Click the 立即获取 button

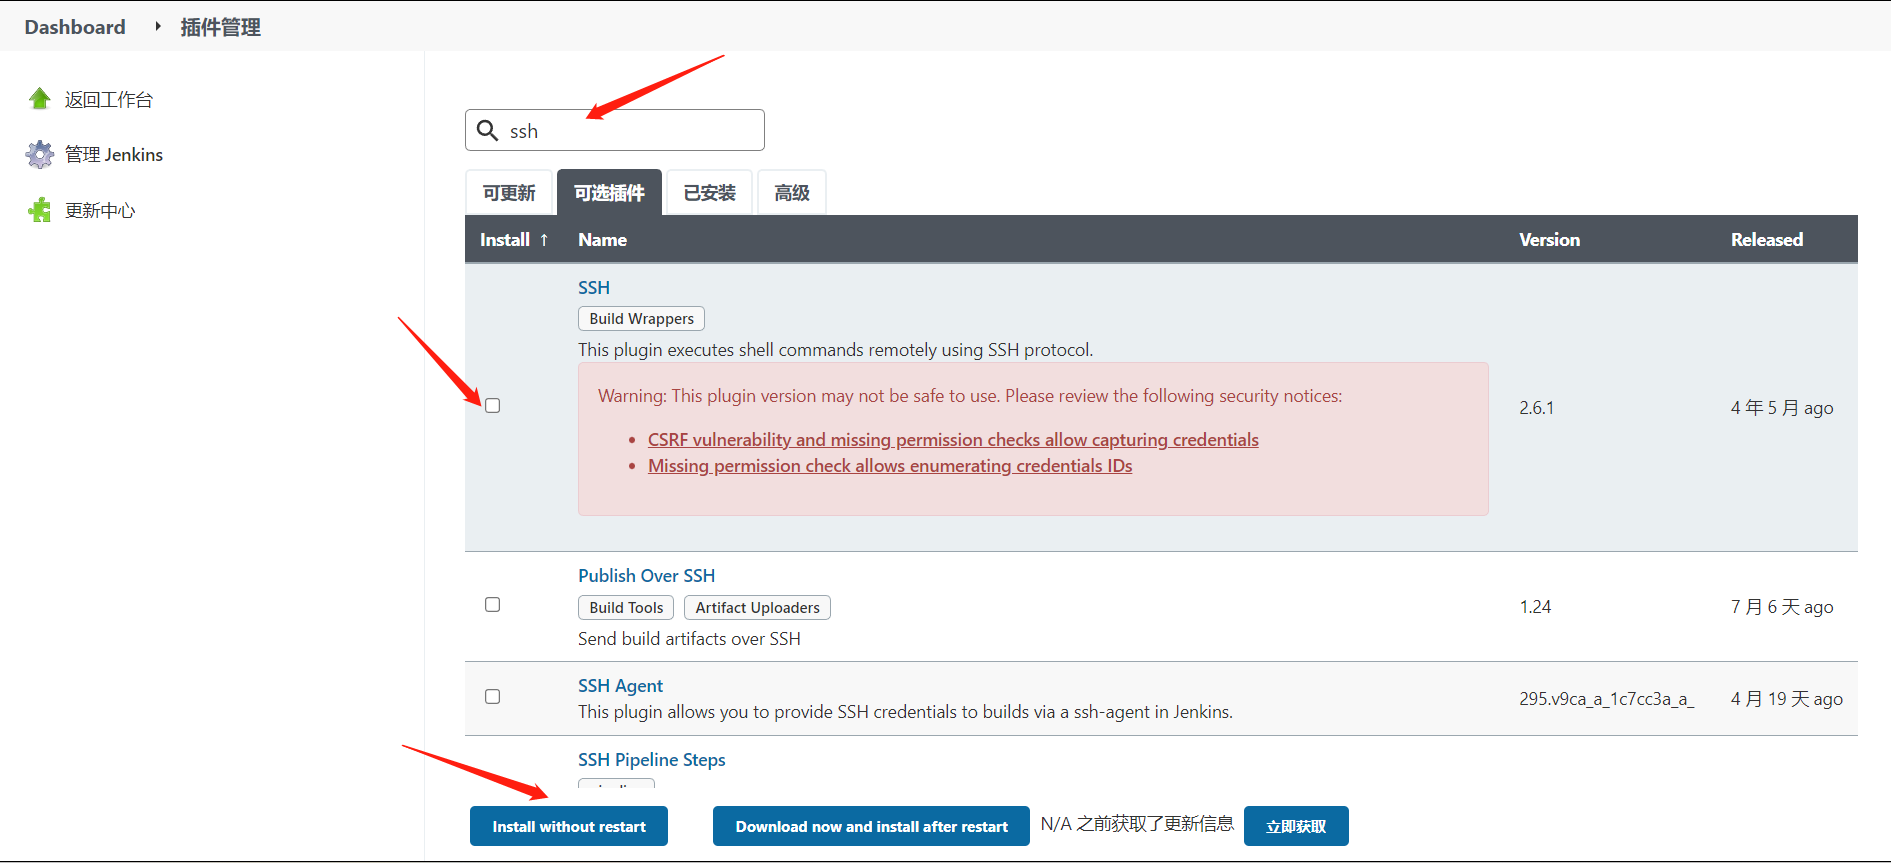(x=1295, y=827)
